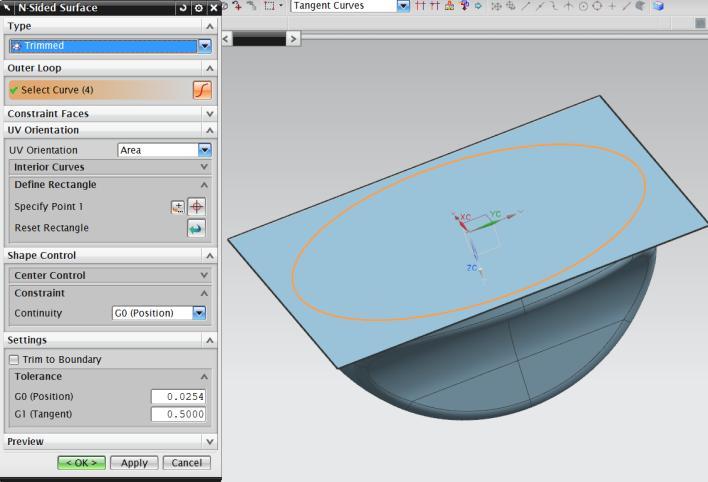
Task: Click the colored chain-within-feature toolbar icon
Action: click(449, 6)
